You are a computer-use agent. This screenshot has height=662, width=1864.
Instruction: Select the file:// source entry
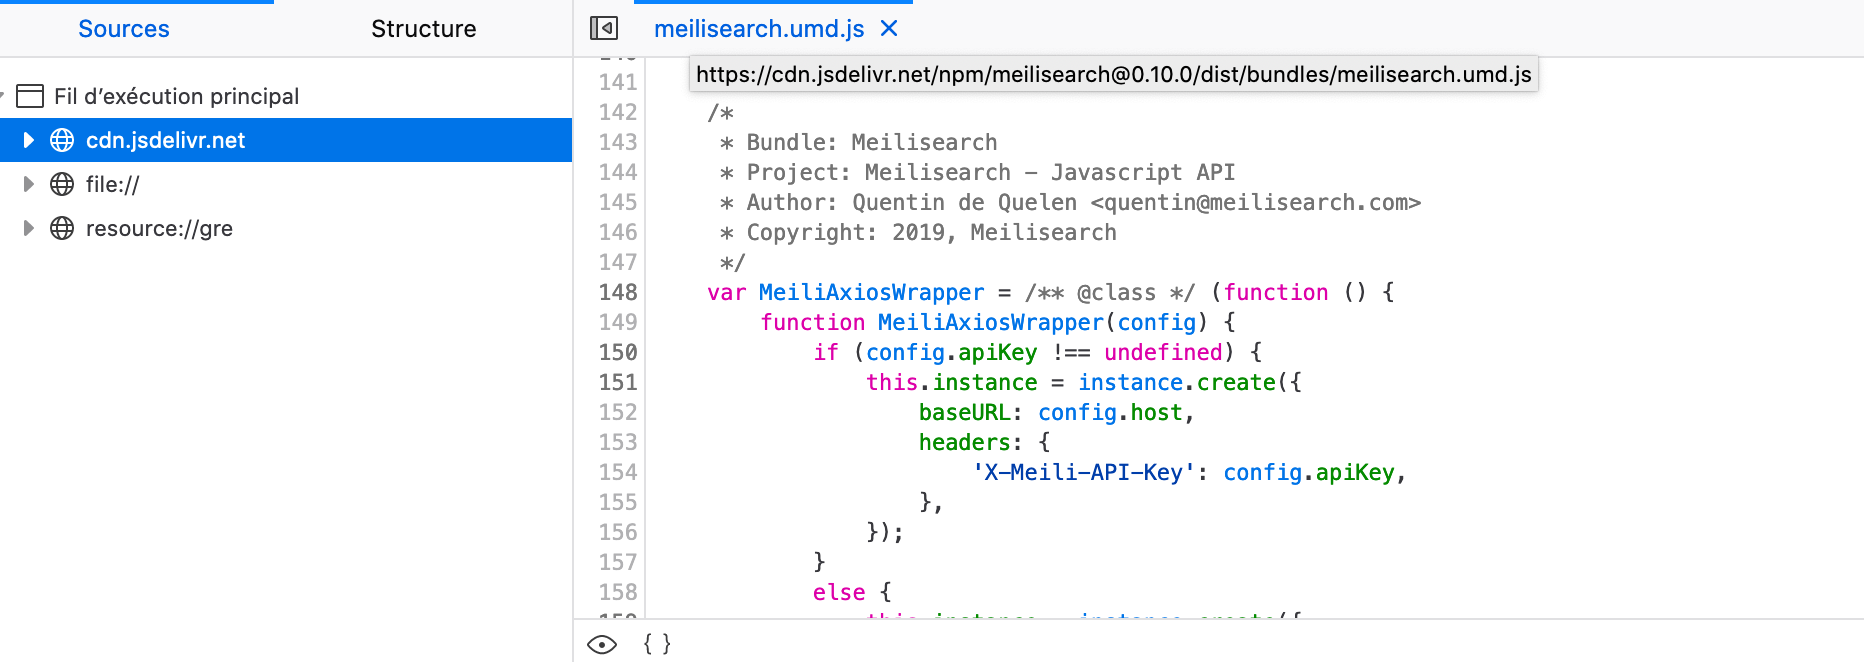click(x=286, y=184)
